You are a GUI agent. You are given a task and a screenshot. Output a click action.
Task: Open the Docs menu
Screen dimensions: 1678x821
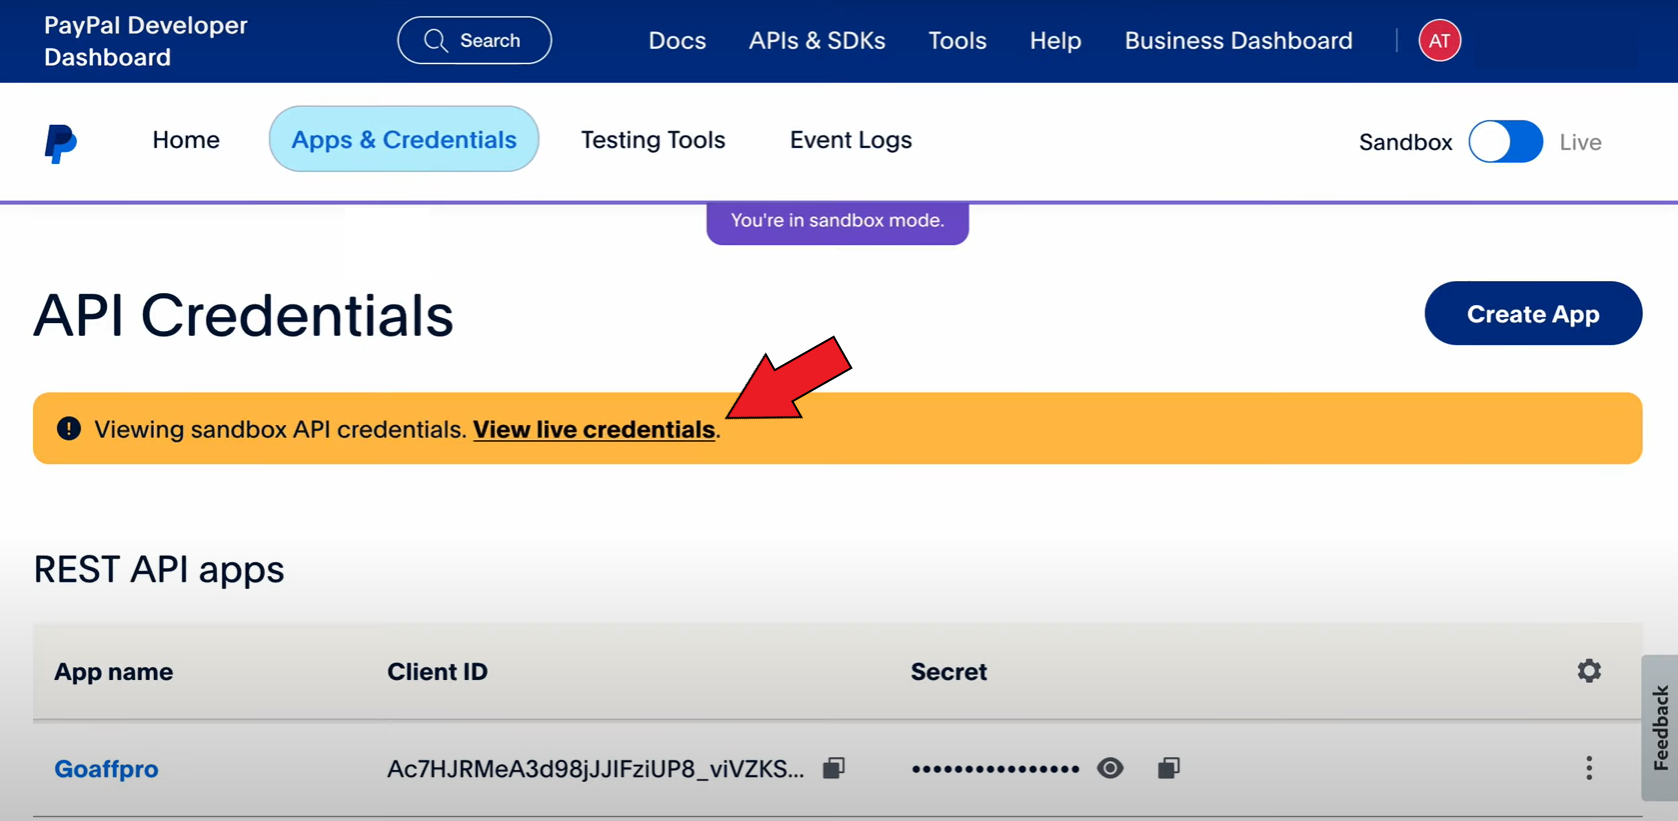(x=677, y=41)
